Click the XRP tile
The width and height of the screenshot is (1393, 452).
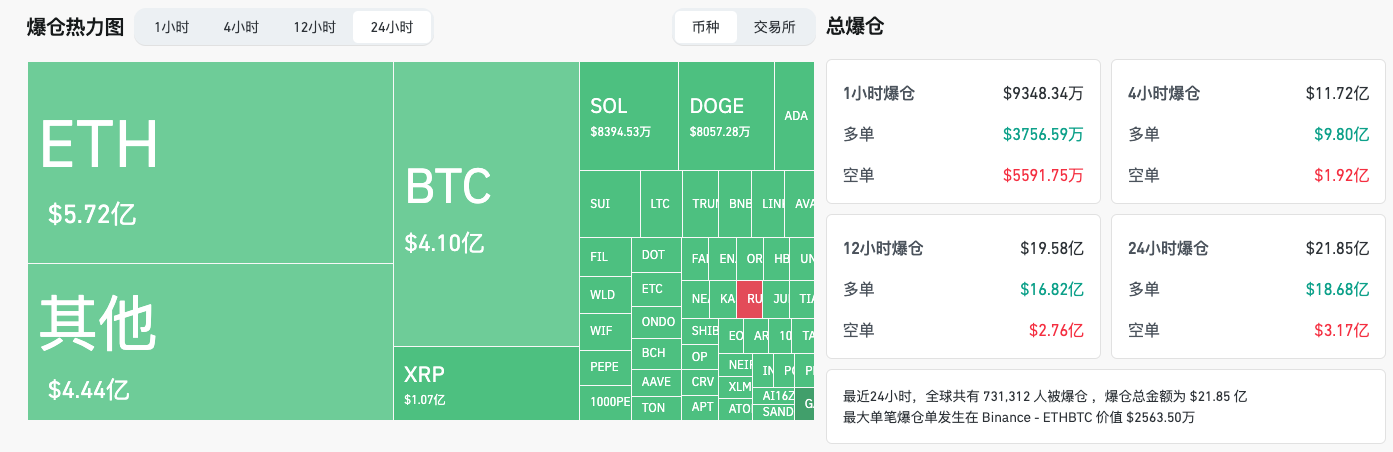point(486,383)
